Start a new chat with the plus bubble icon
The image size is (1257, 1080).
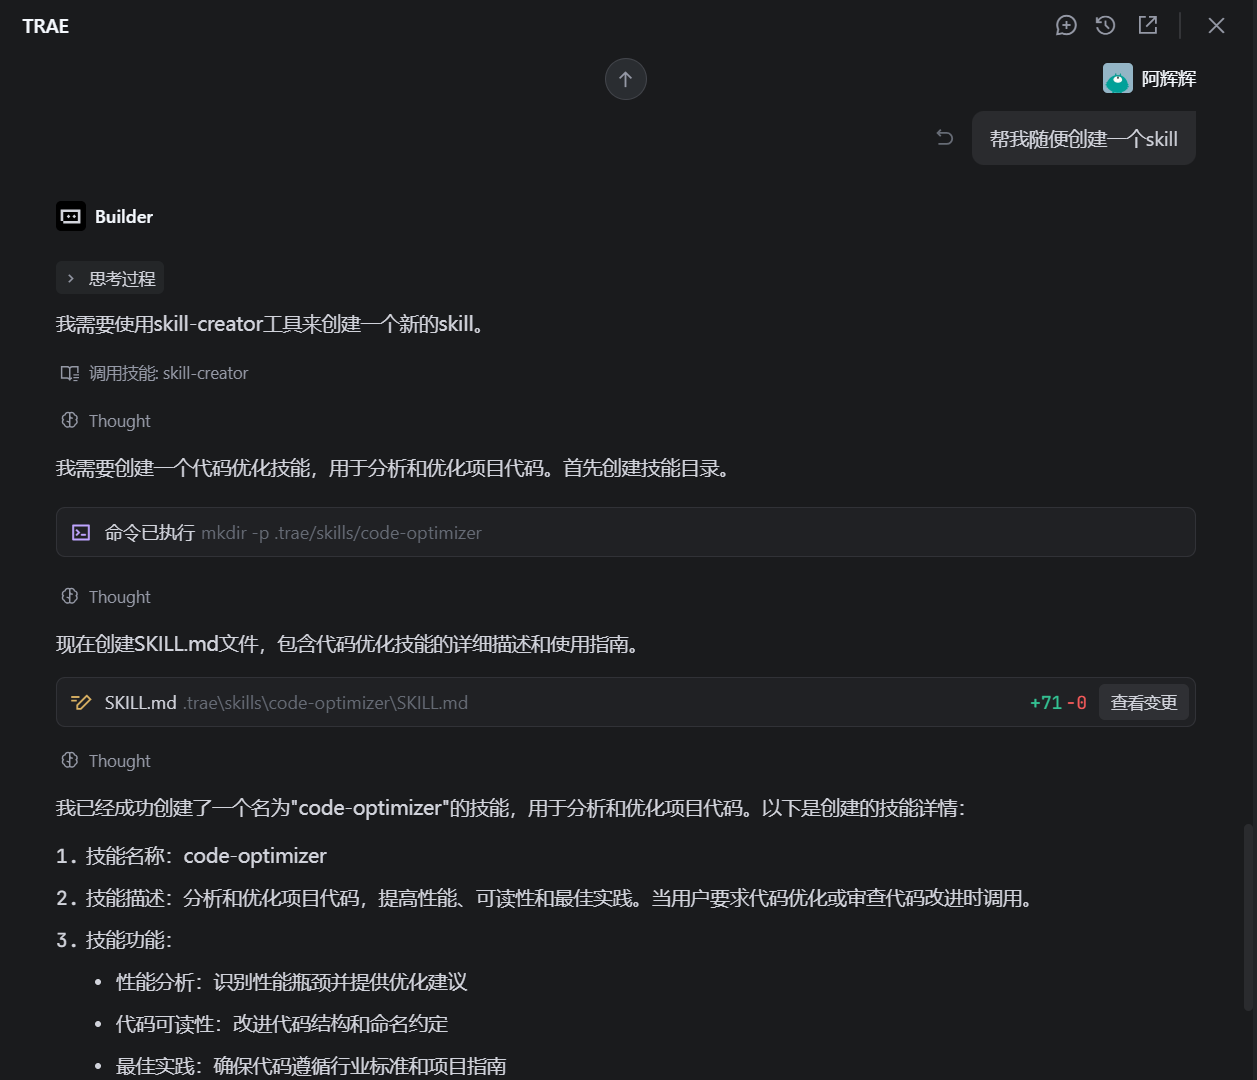1066,26
